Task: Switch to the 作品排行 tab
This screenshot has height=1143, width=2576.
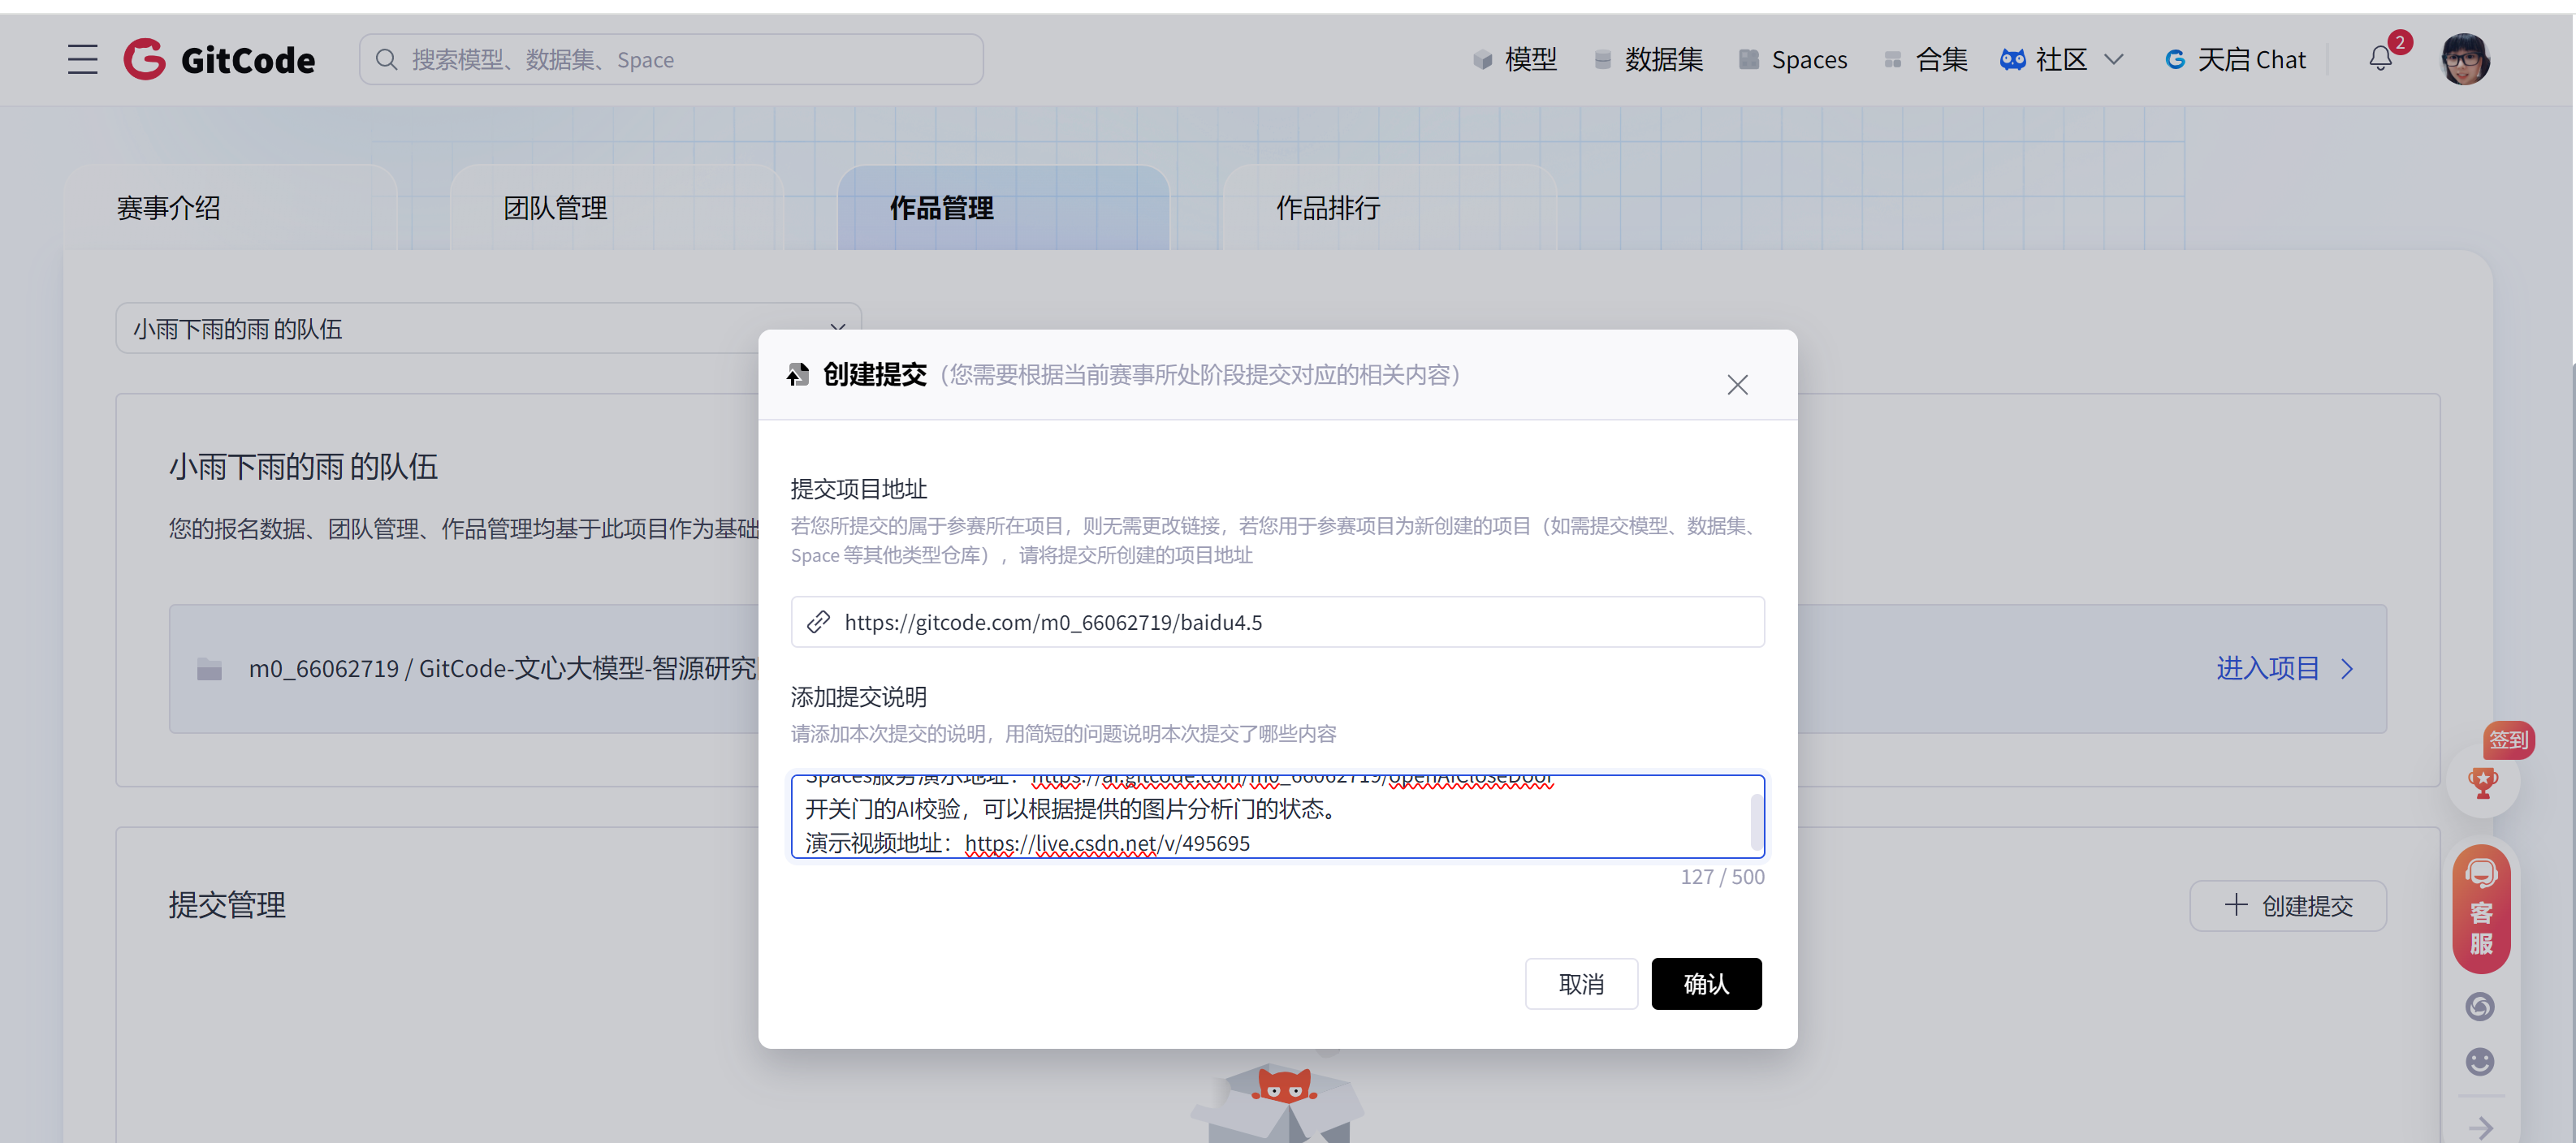Action: (x=1327, y=208)
